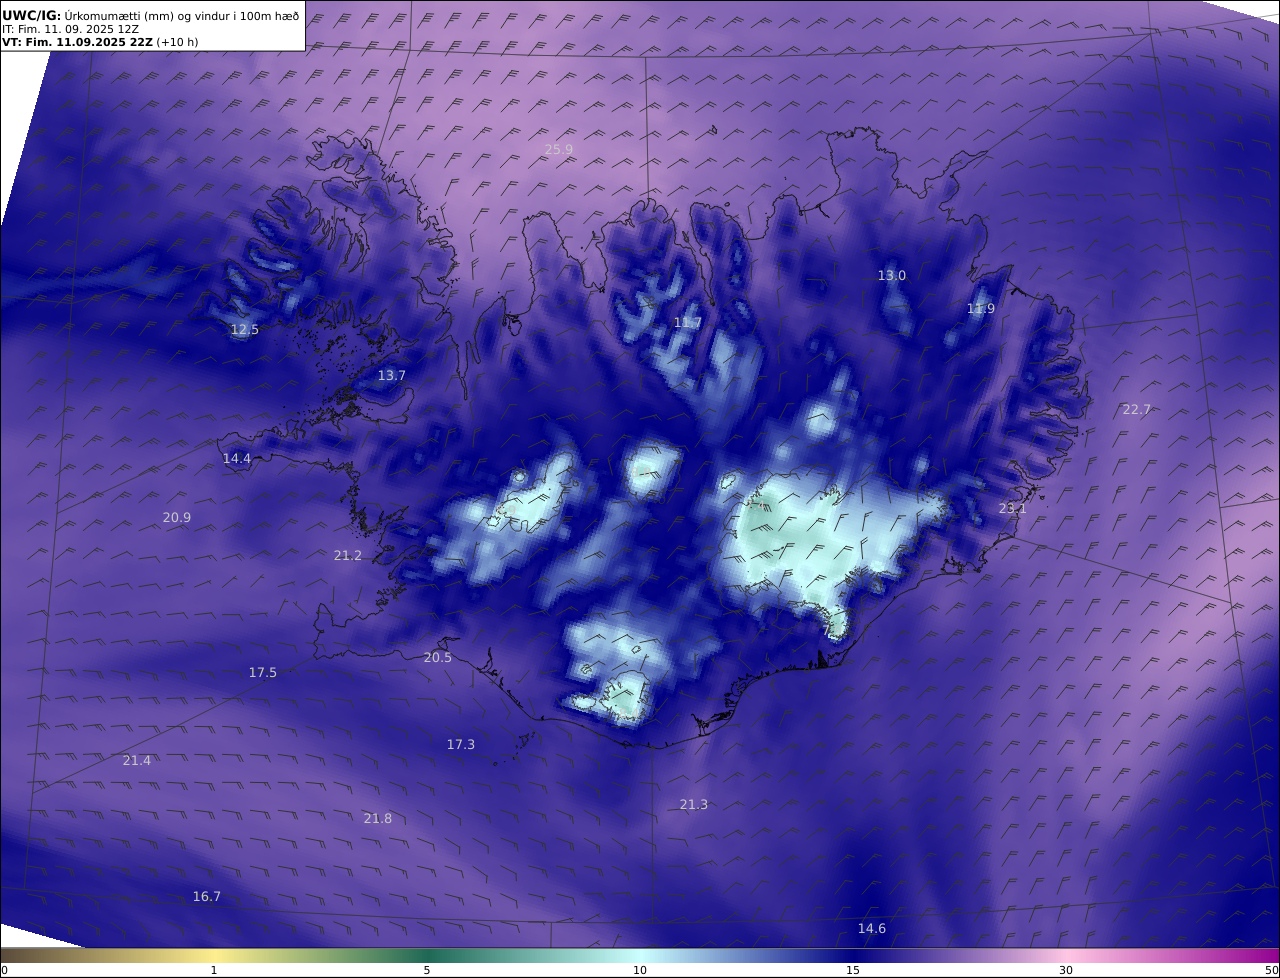This screenshot has width=1280, height=978.
Task: Click the colorbar tick label 0
Action: [x=4, y=970]
